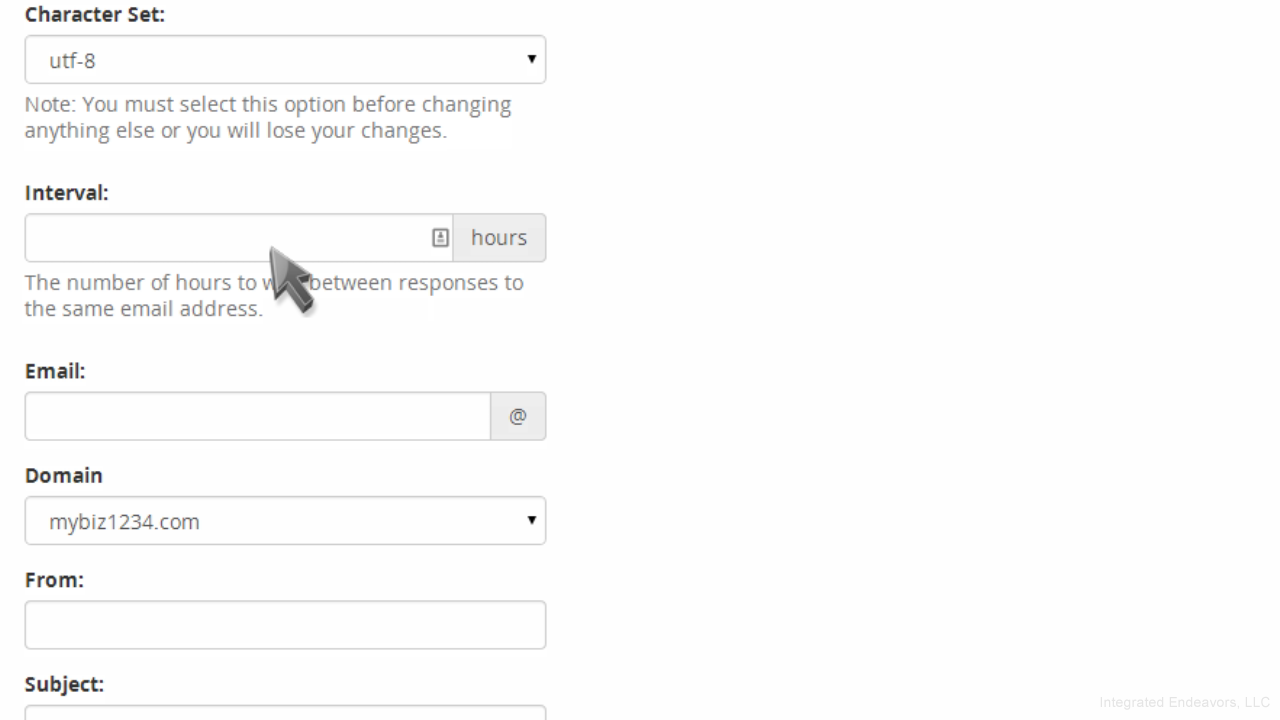Click the hours unit label beside Interval
Screen dimensions: 1280x720
[x=499, y=238]
